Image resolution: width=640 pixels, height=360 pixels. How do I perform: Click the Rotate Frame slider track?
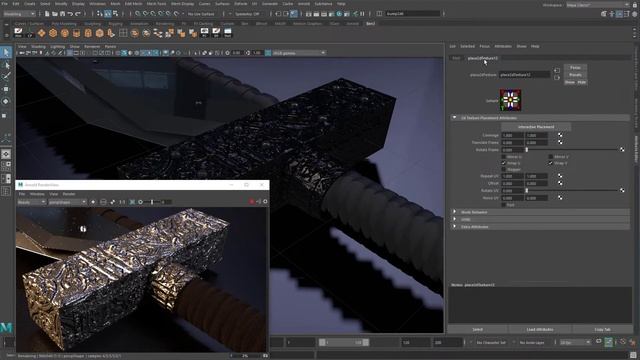(573, 150)
